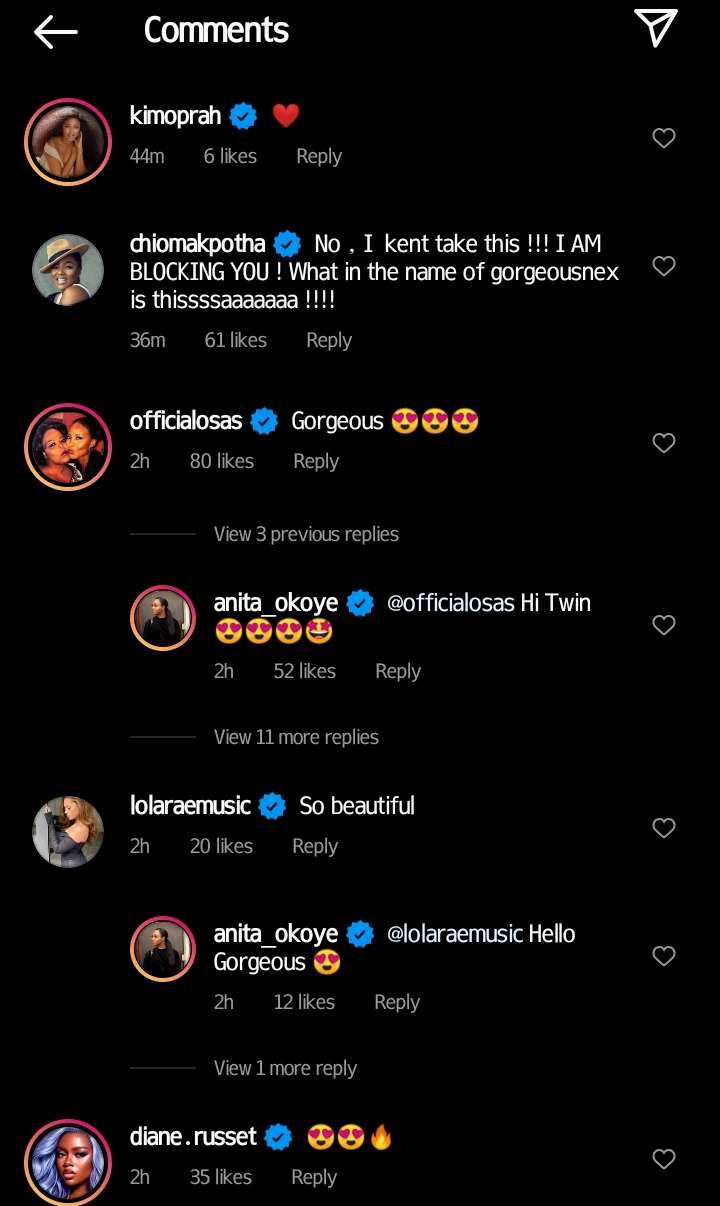Like officialosas' Gorgeous comment
The width and height of the screenshot is (720, 1206).
(663, 443)
